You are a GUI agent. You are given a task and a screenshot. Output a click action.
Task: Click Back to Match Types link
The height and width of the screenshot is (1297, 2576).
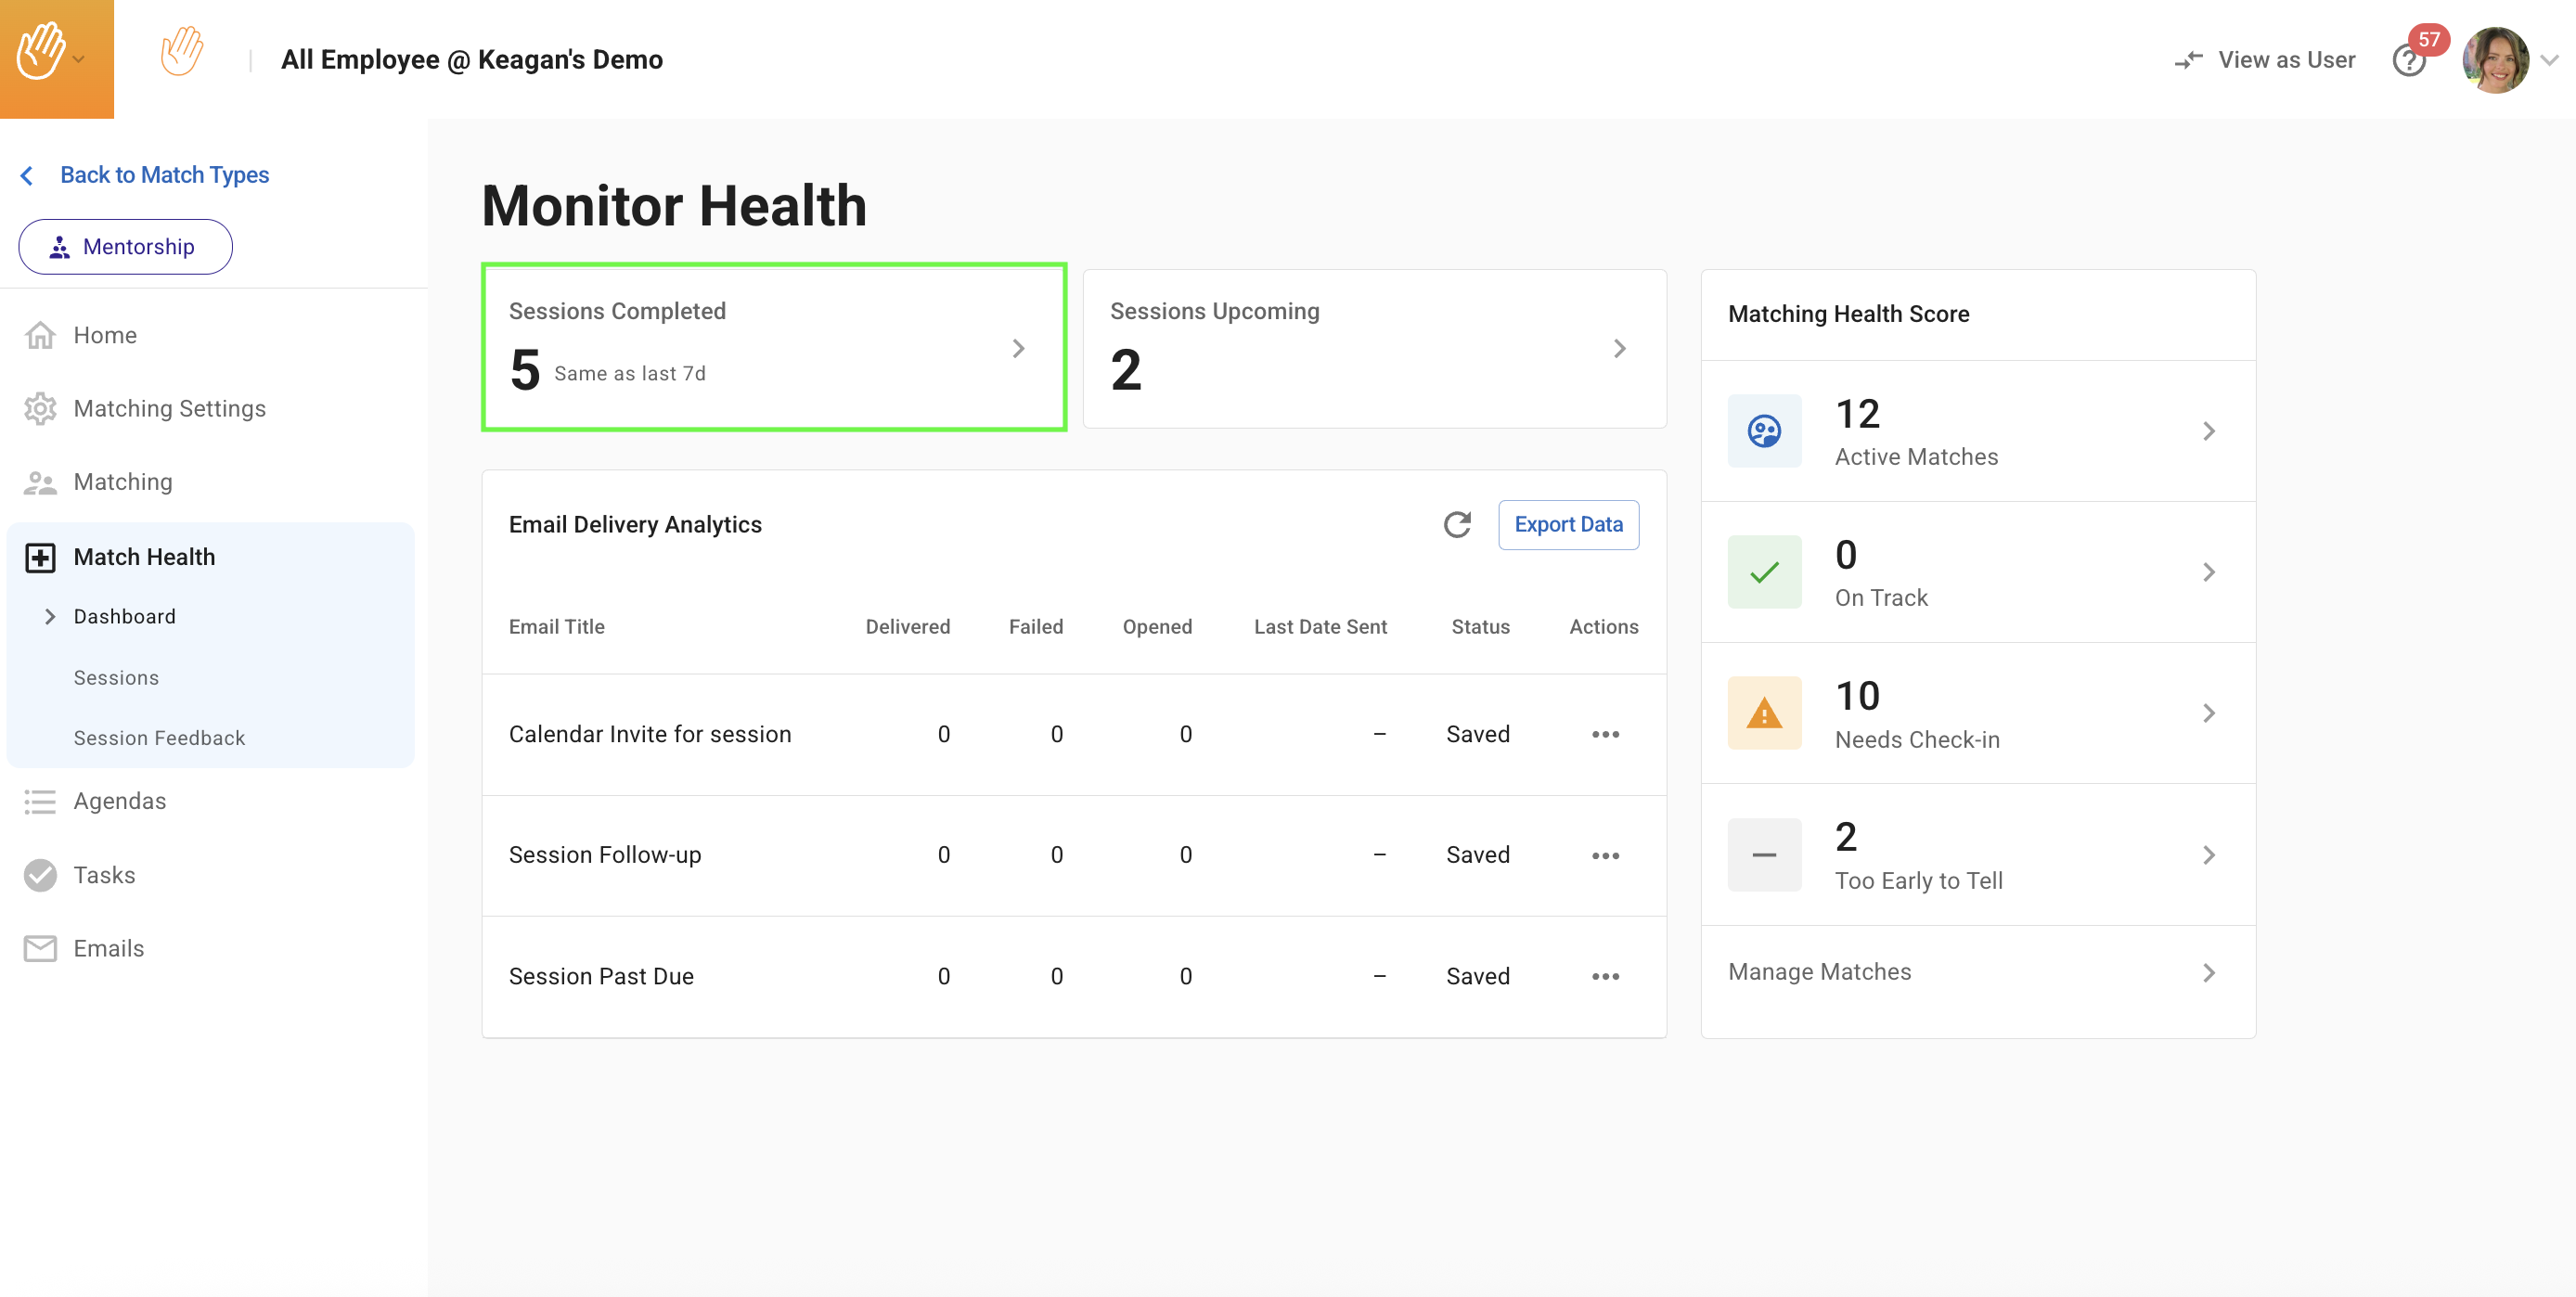(x=164, y=175)
